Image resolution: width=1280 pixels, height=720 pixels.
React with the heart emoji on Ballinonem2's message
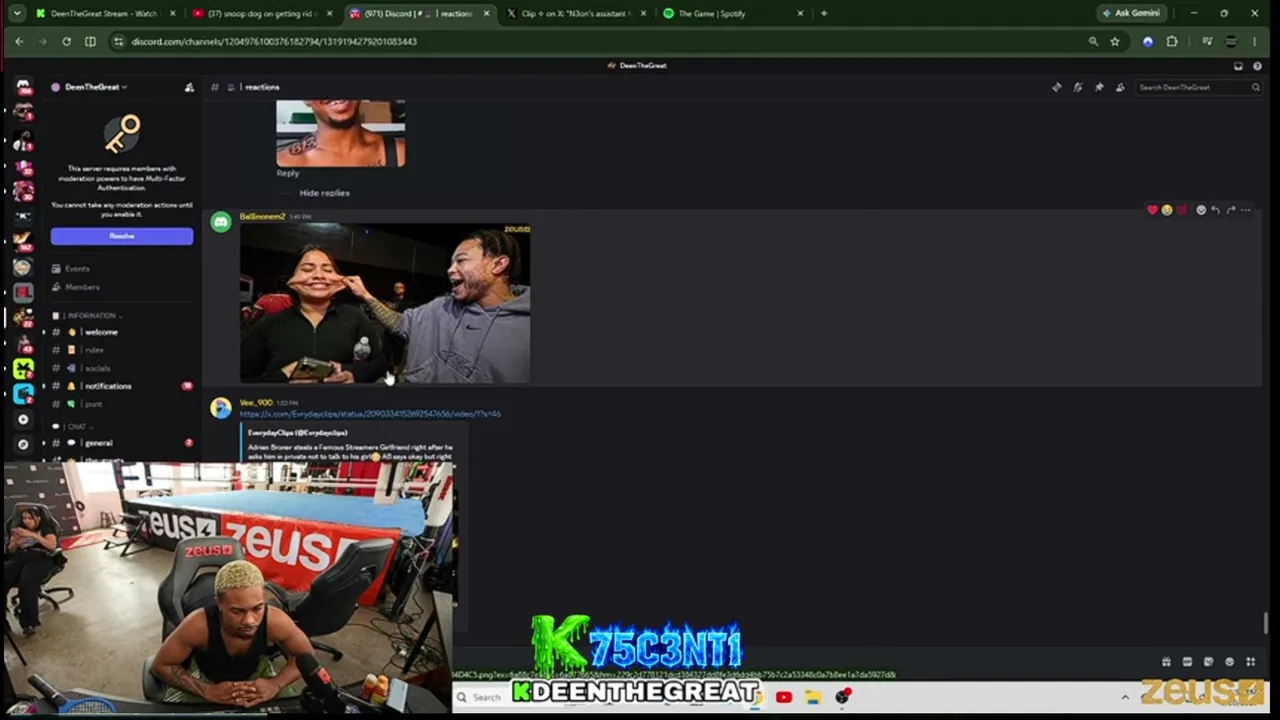pos(1152,210)
